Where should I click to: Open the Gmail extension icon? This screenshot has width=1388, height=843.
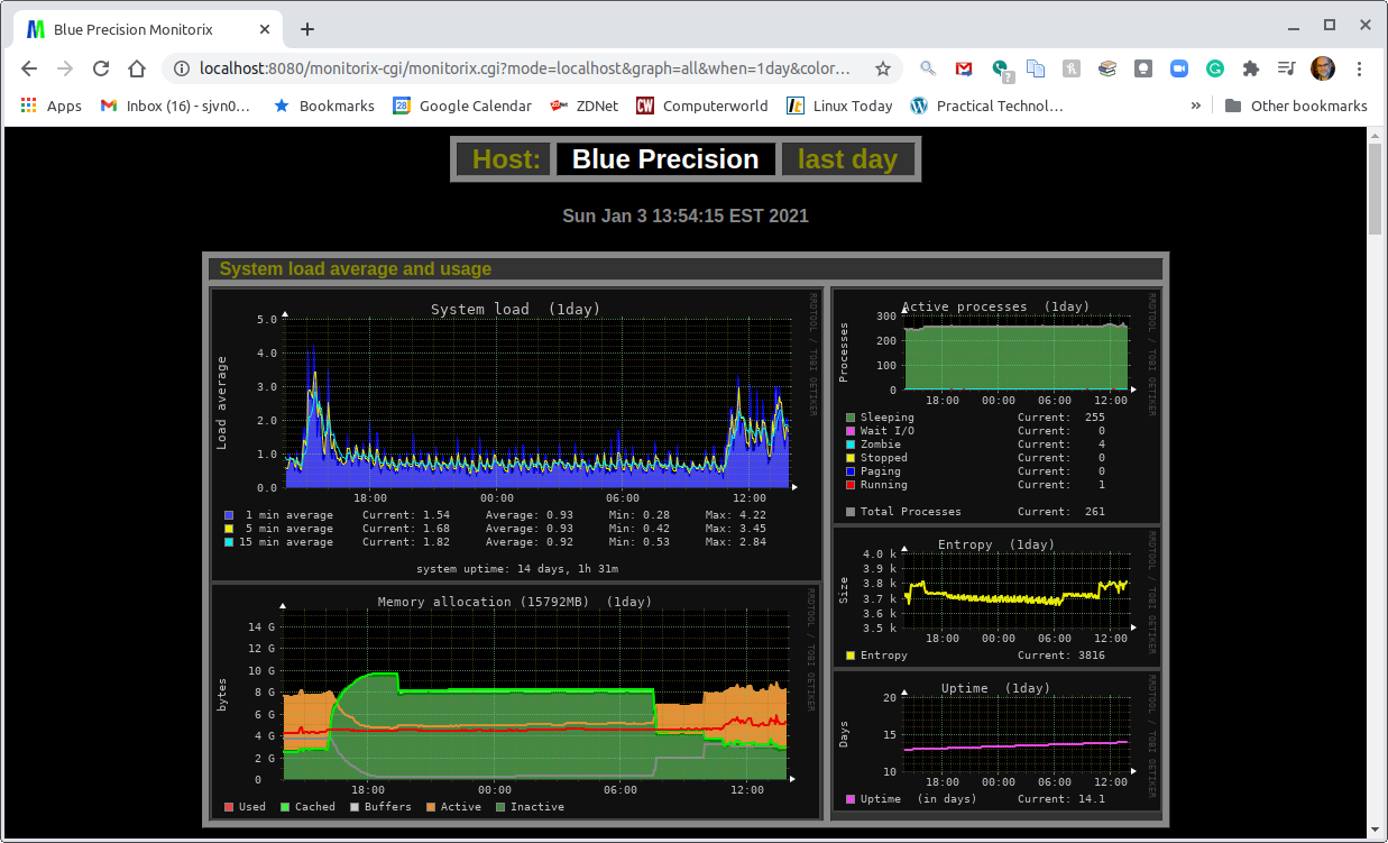tap(963, 69)
